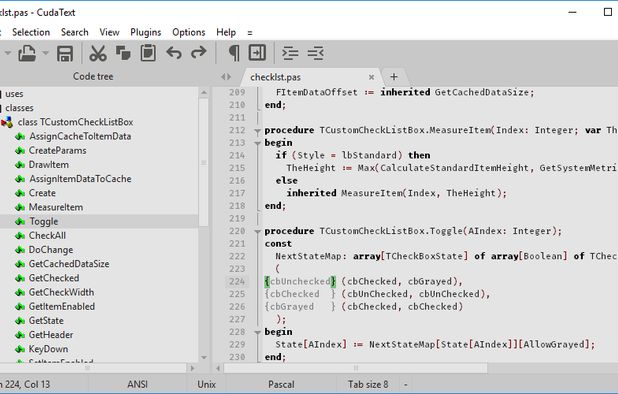
Task: Open the Search menu
Action: [74, 32]
